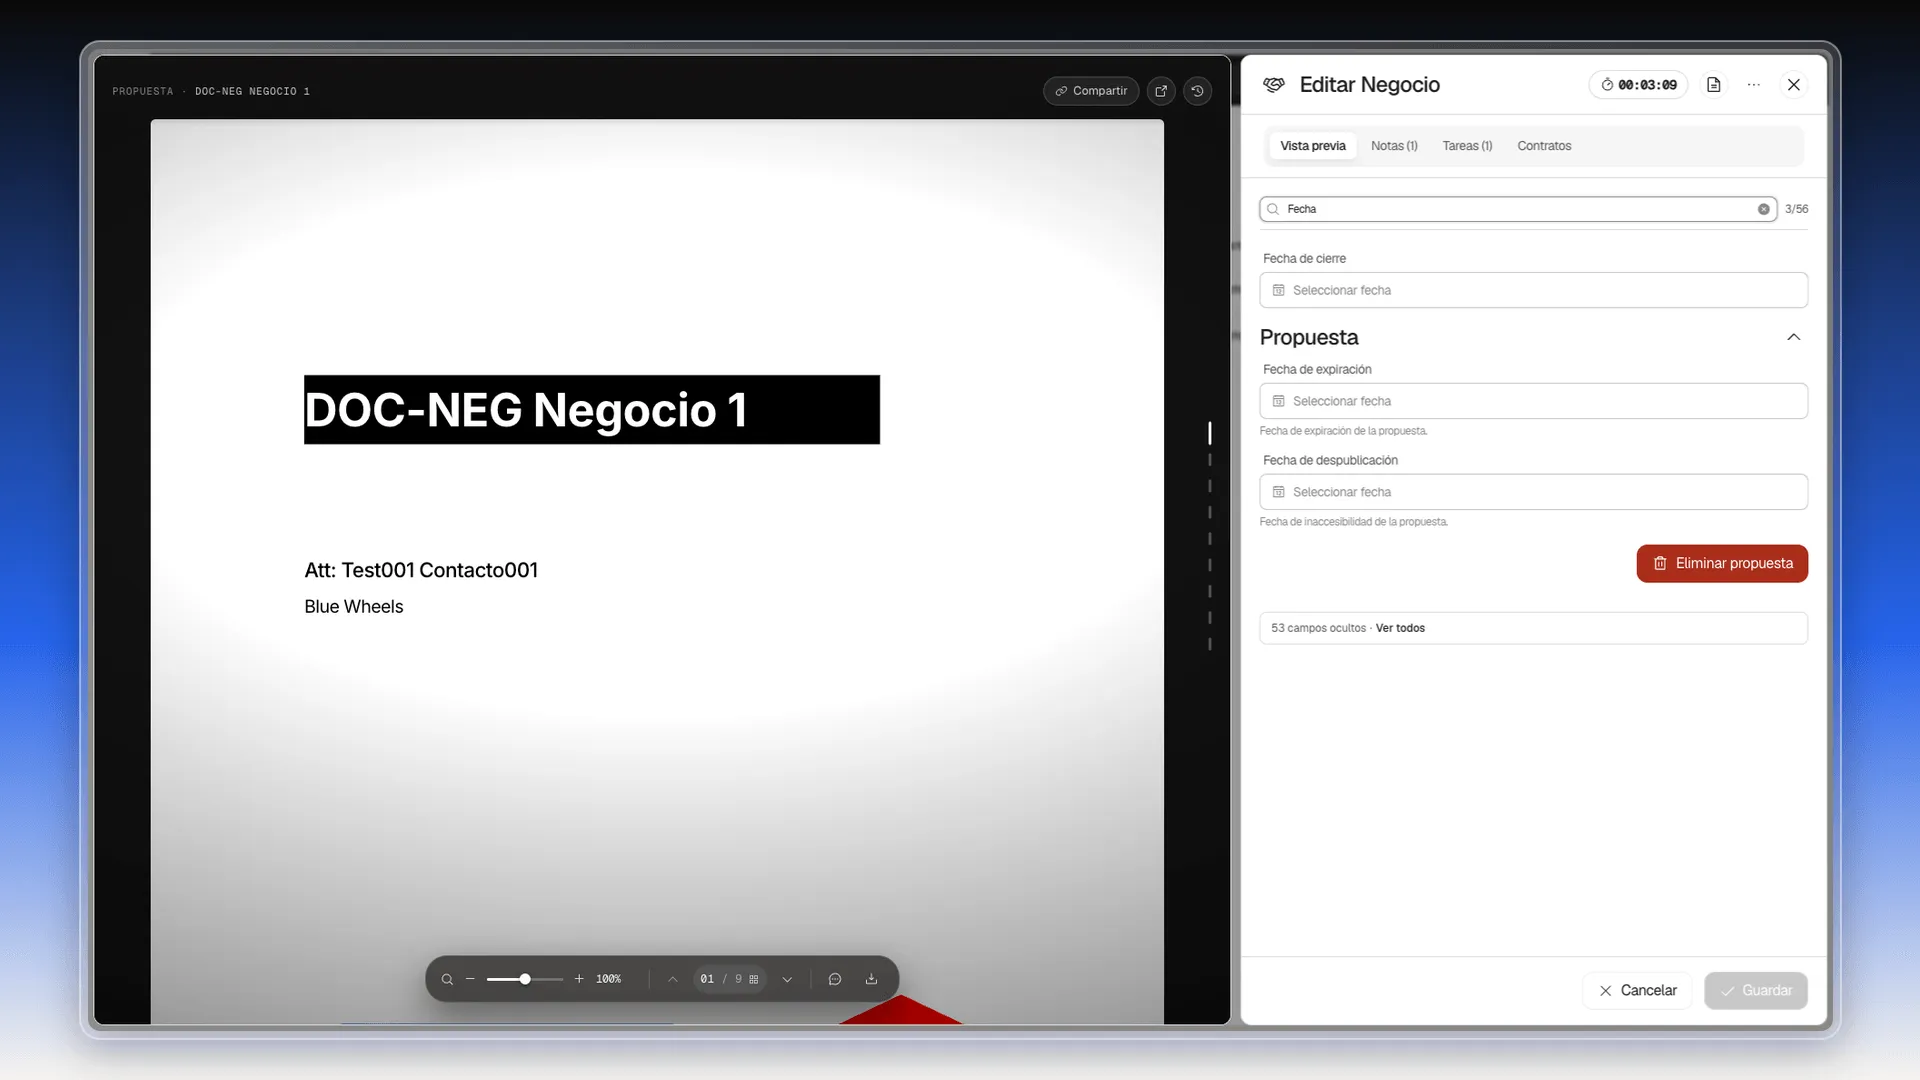The image size is (1920, 1080).
Task: Zoom out with the minus icon
Action: pos(470,980)
